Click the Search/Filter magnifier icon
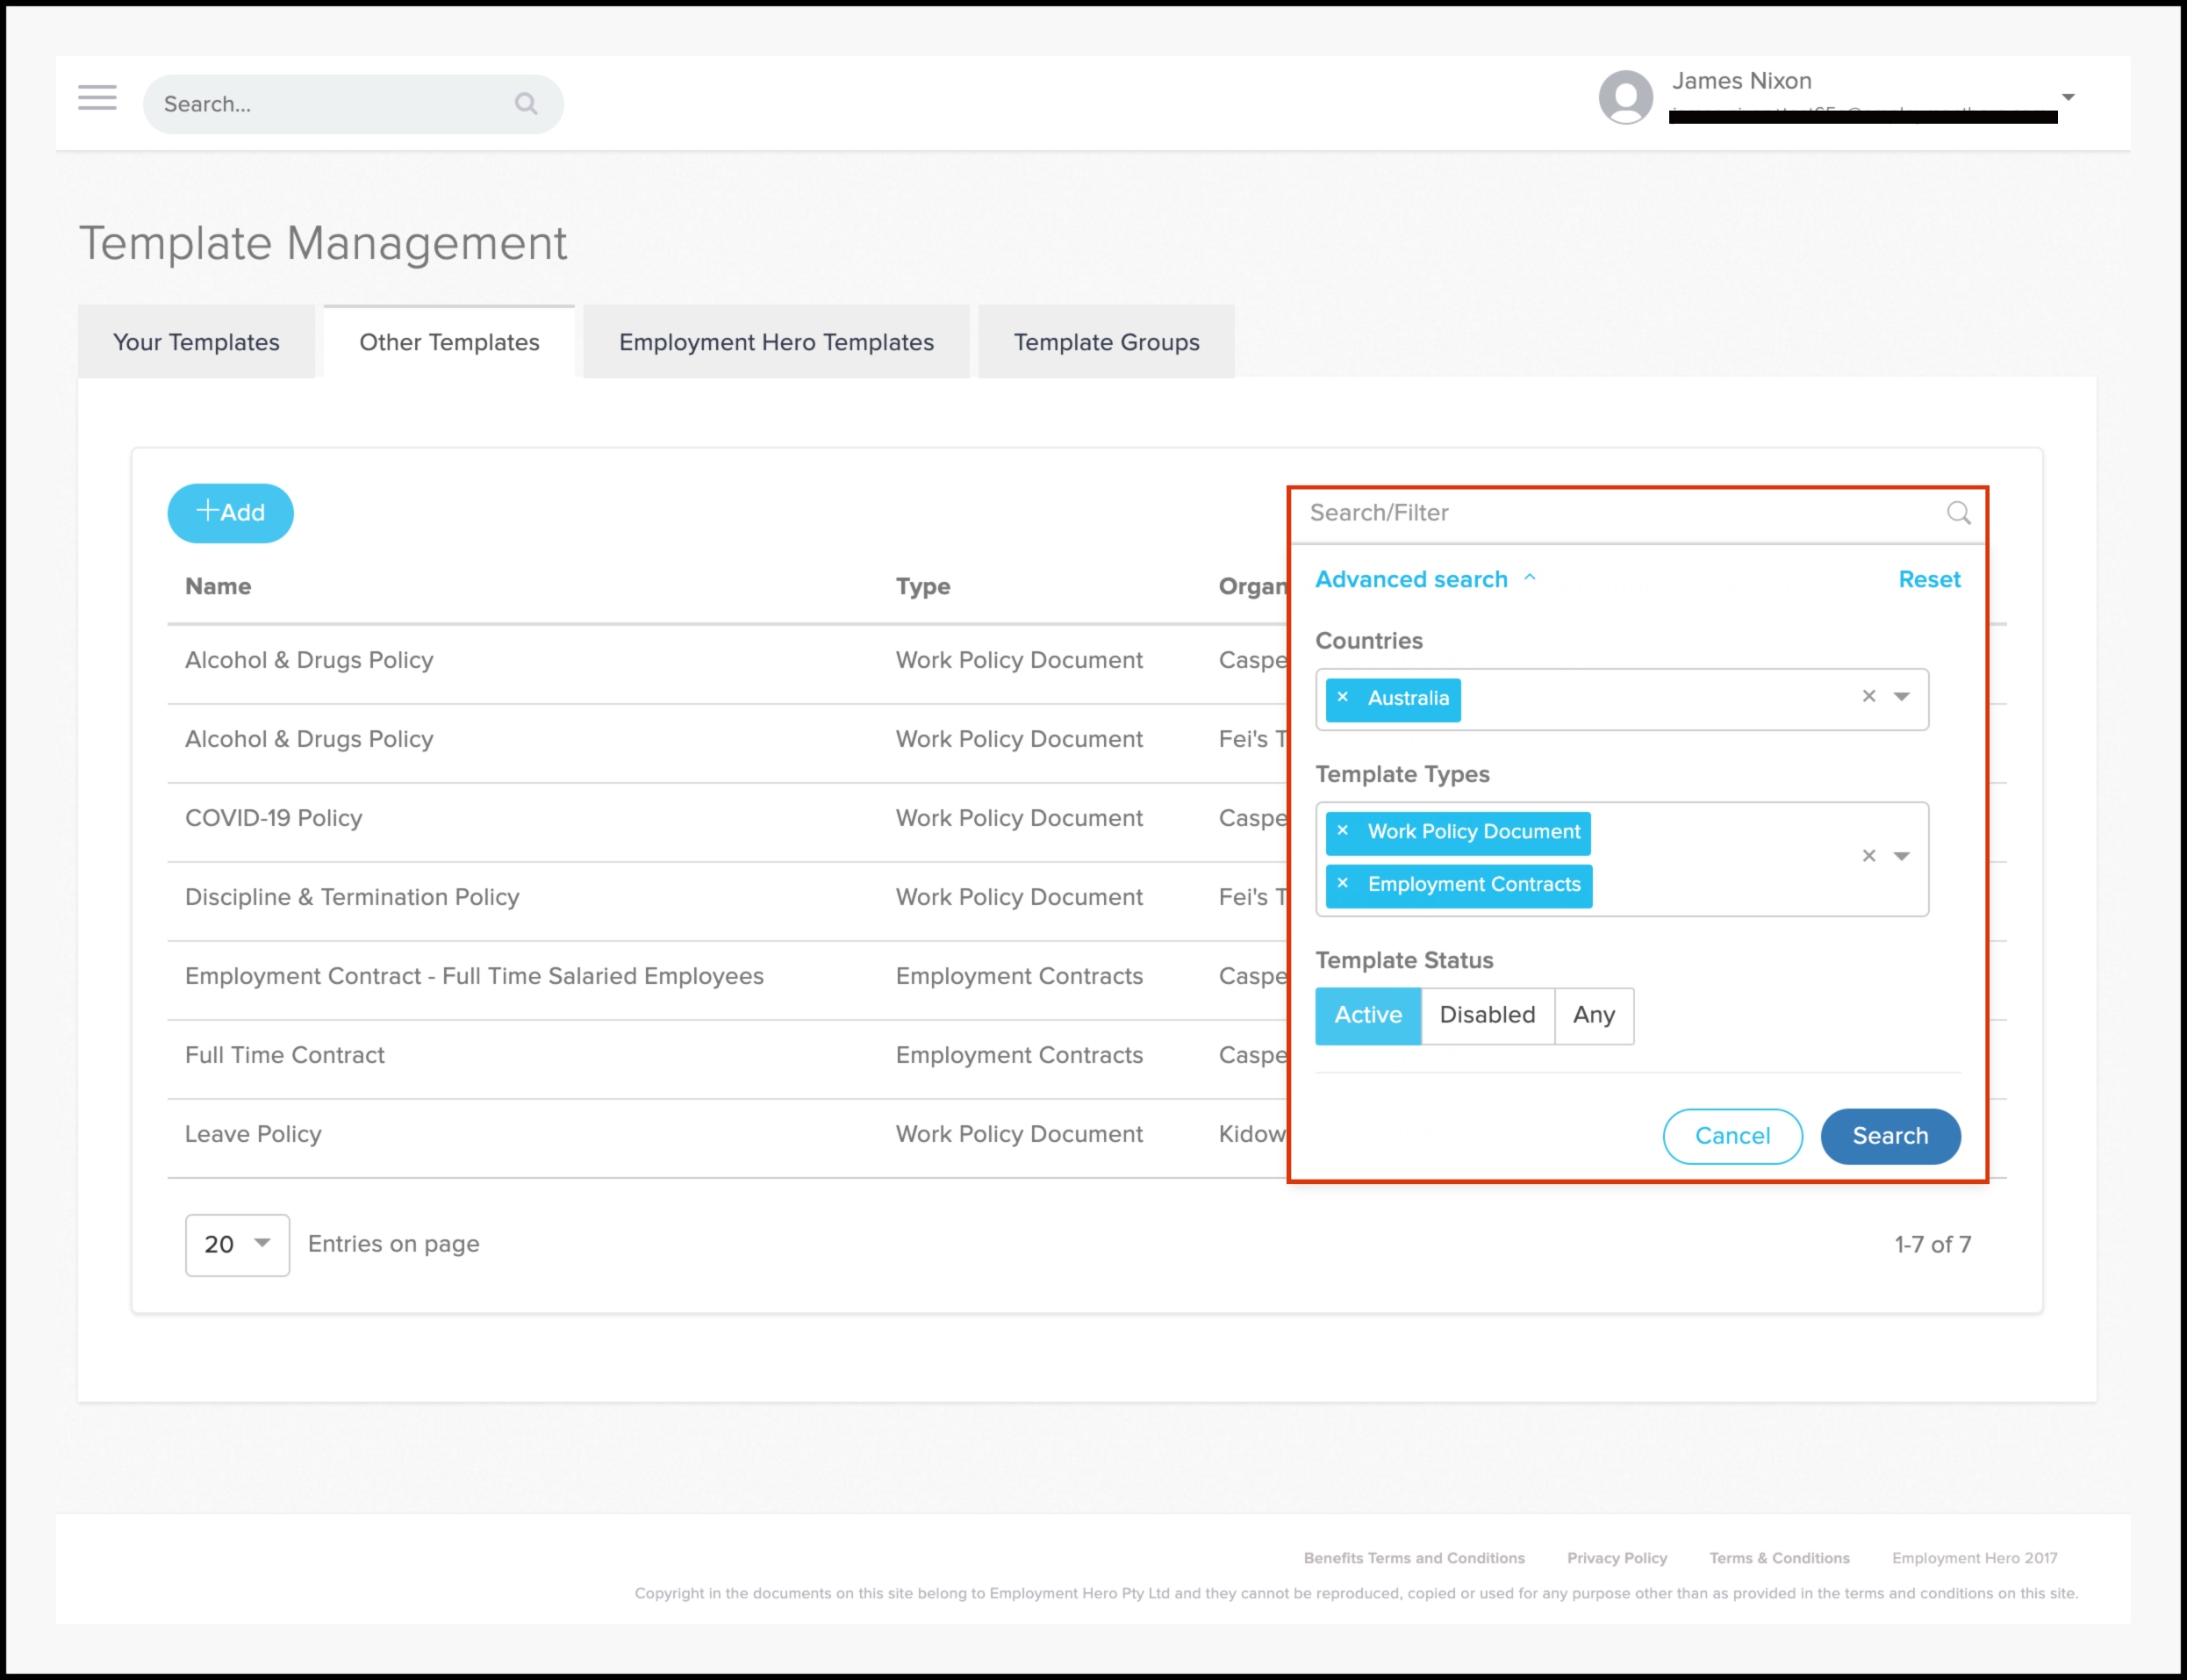The width and height of the screenshot is (2187, 1680). click(x=1958, y=513)
